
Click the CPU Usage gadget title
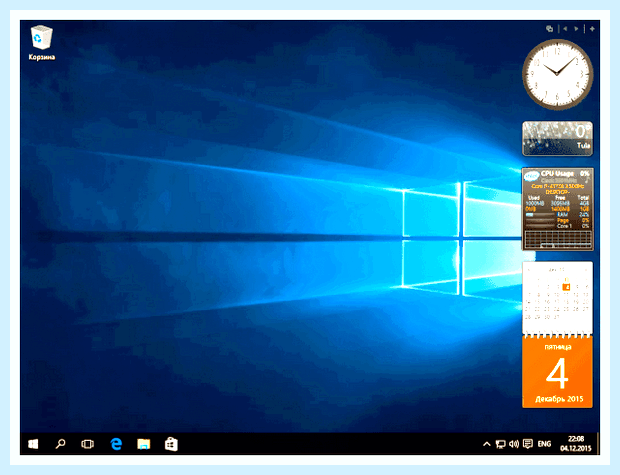pos(557,174)
